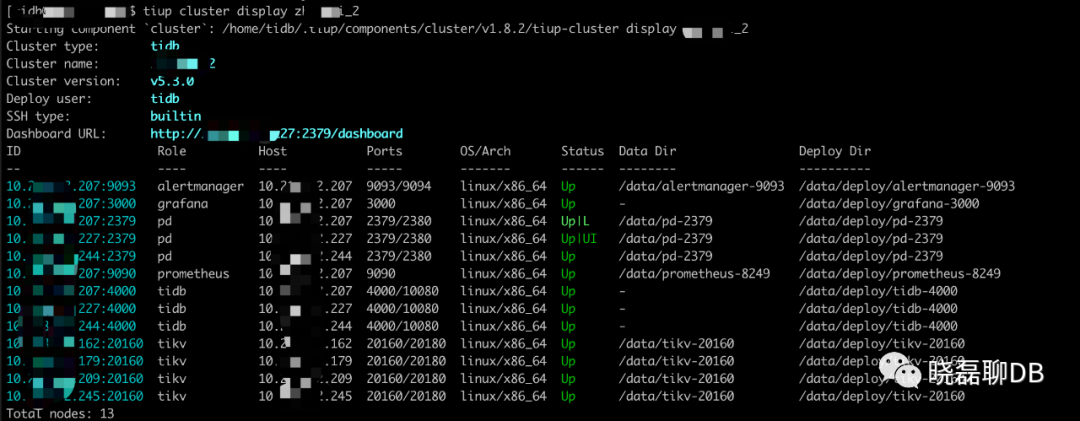Click the ID column header
The height and width of the screenshot is (421, 1080).
point(14,151)
